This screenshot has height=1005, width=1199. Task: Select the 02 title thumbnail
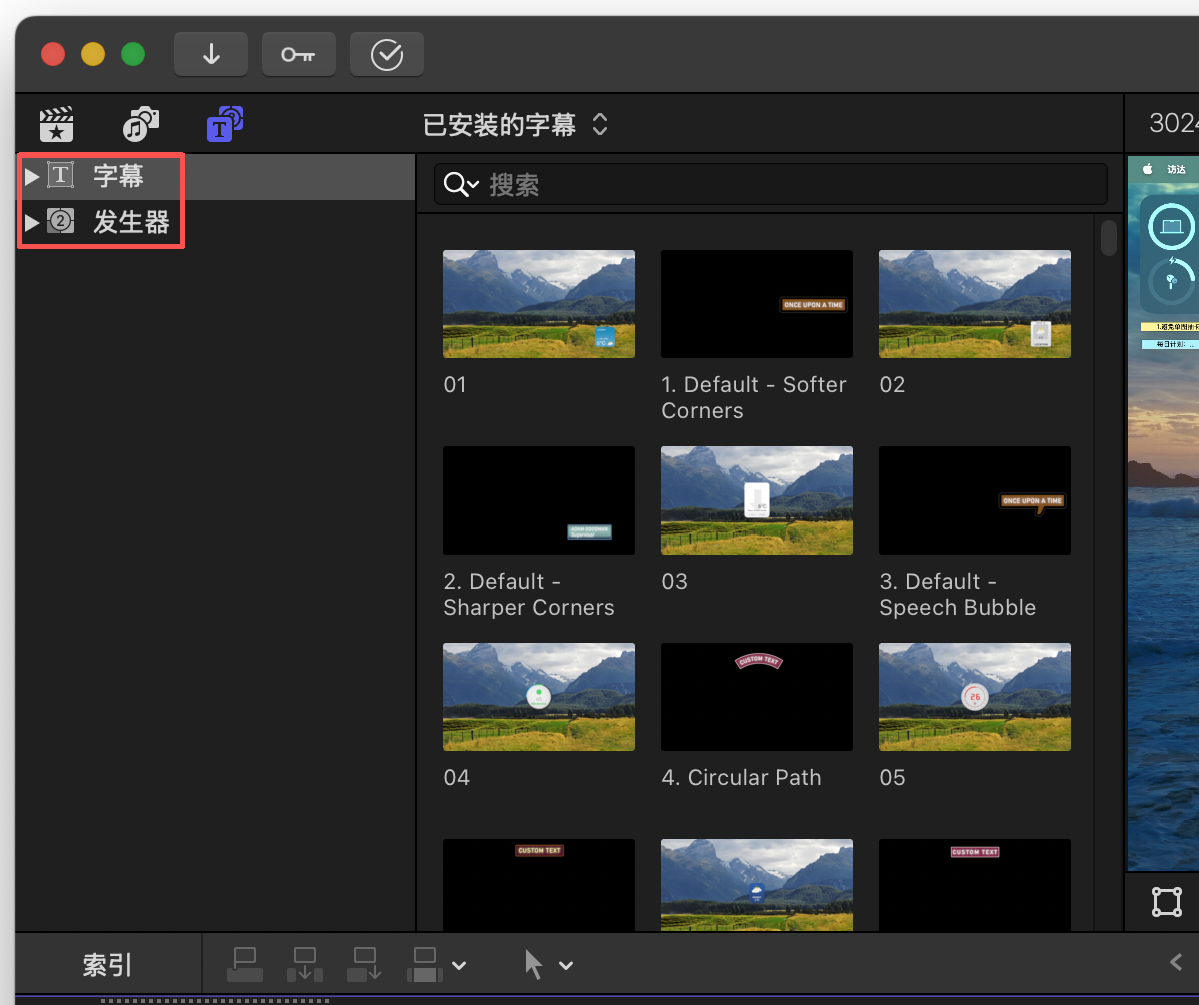click(975, 304)
